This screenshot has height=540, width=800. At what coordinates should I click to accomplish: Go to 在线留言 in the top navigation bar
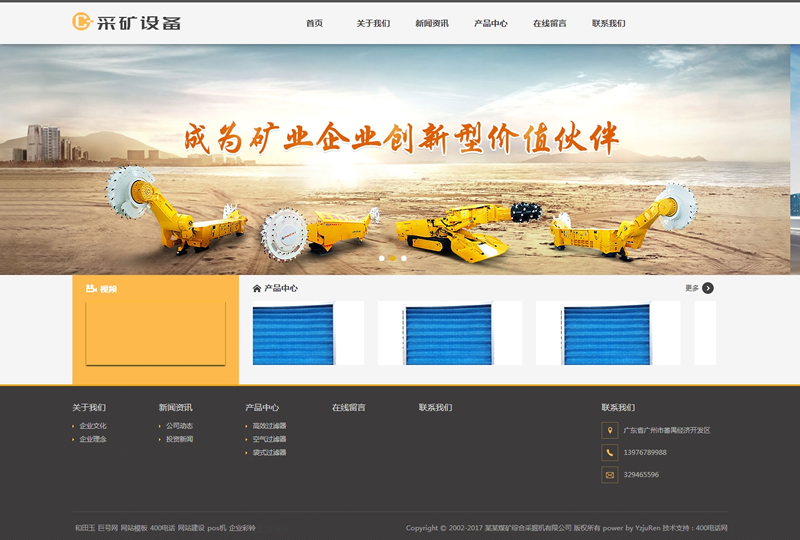pyautogui.click(x=549, y=23)
